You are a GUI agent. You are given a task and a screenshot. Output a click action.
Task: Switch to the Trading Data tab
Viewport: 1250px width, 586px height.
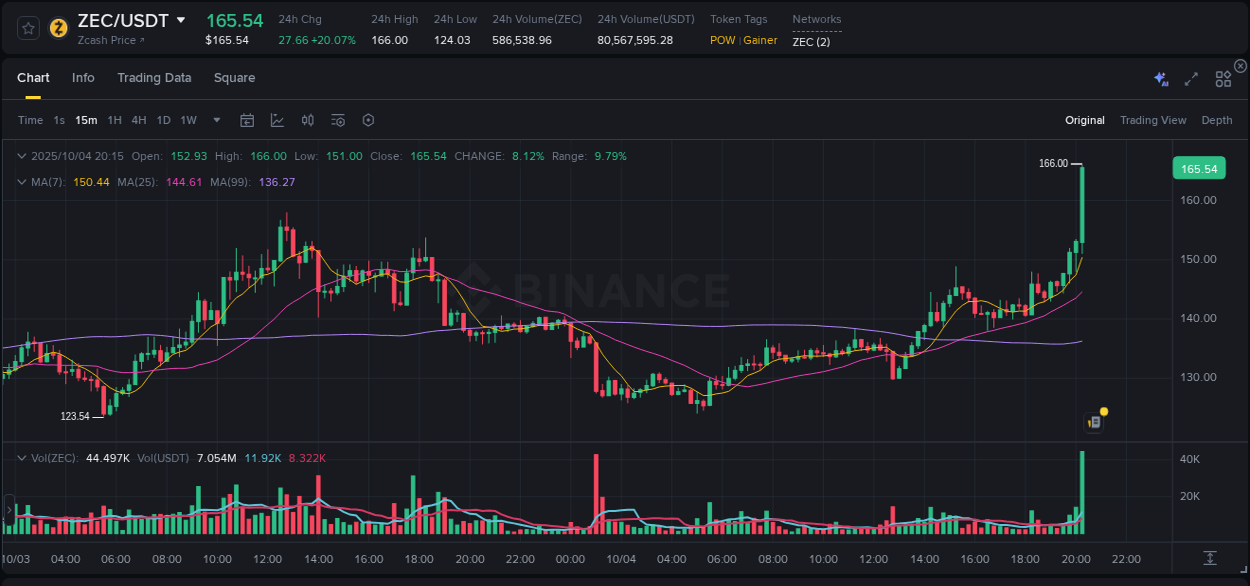click(154, 77)
